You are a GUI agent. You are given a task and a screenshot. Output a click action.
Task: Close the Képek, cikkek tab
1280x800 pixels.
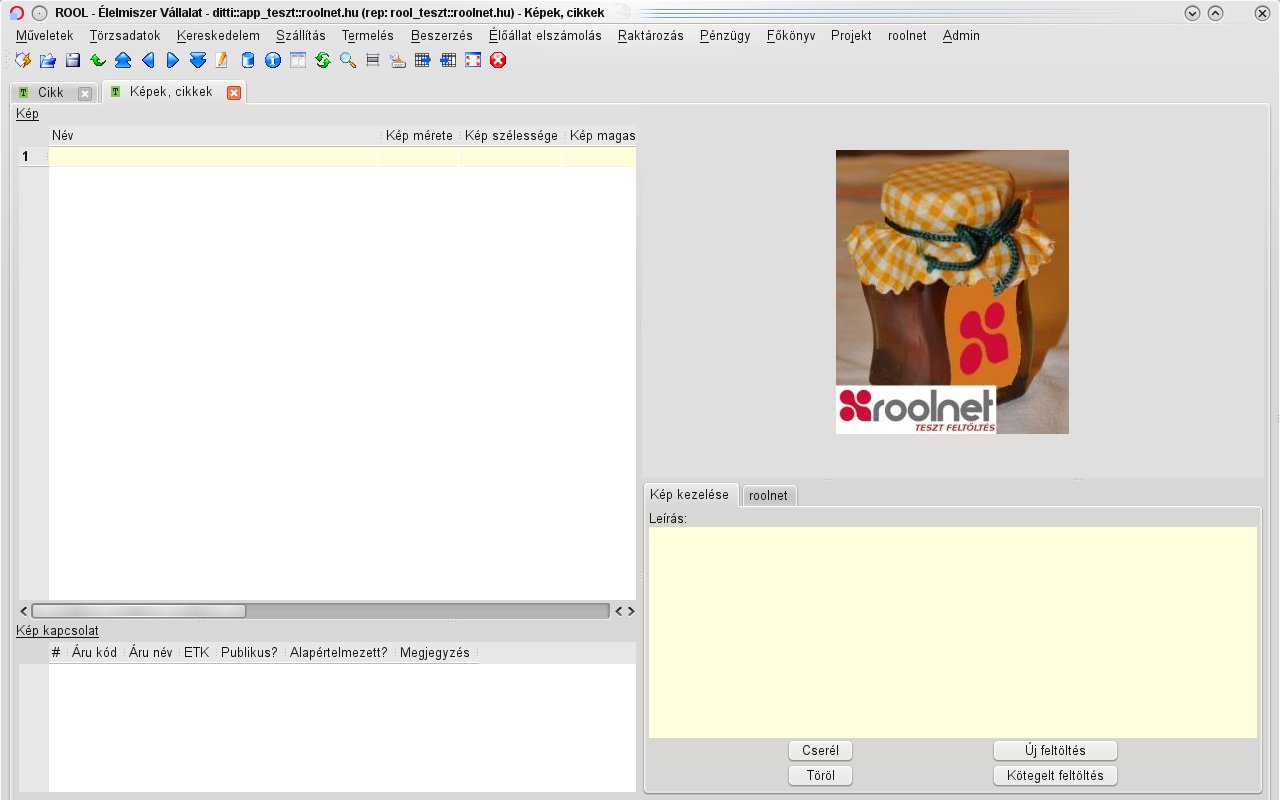tap(234, 93)
